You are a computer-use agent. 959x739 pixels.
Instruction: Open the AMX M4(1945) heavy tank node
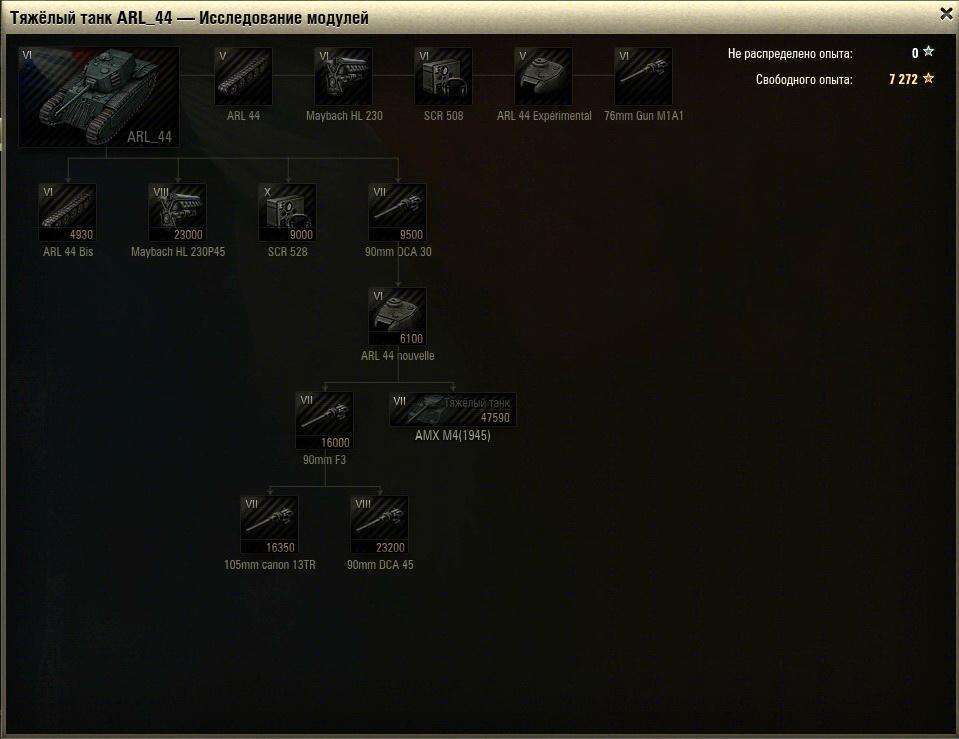pyautogui.click(x=453, y=409)
